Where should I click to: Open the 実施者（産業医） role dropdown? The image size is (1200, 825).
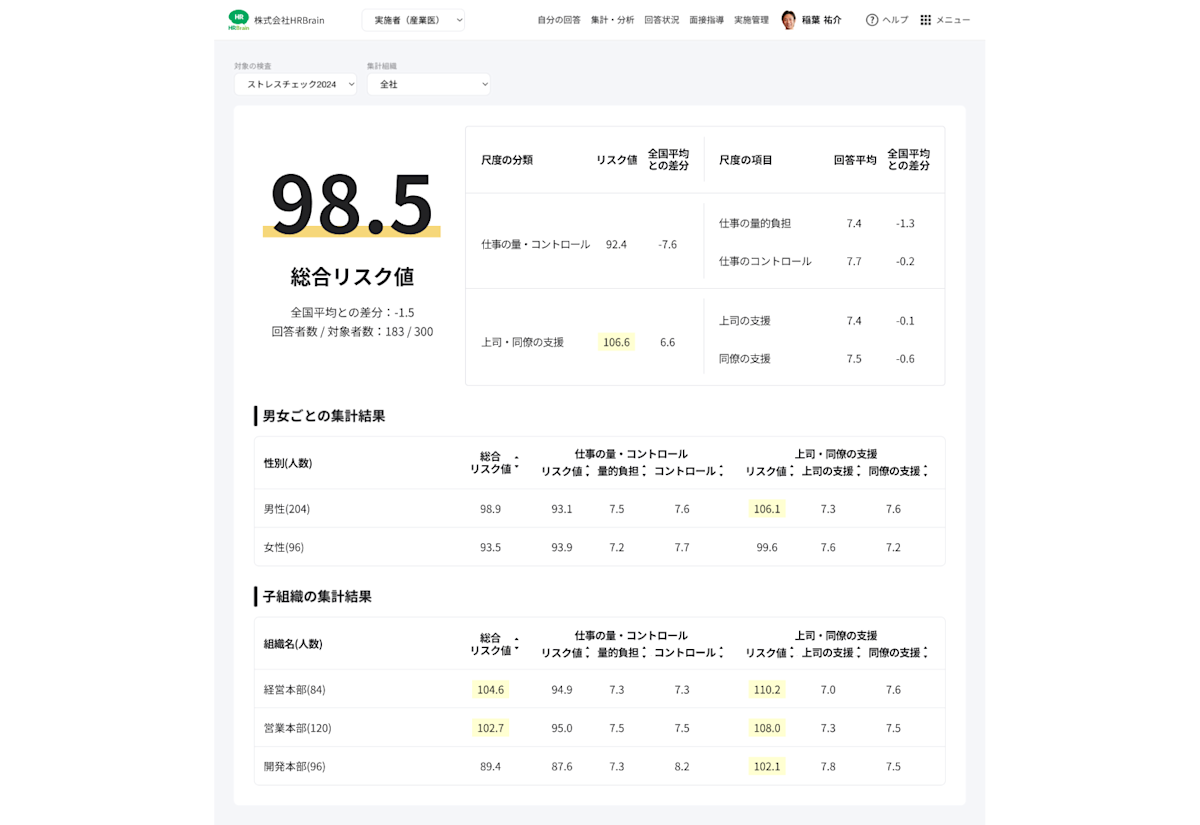tap(413, 20)
